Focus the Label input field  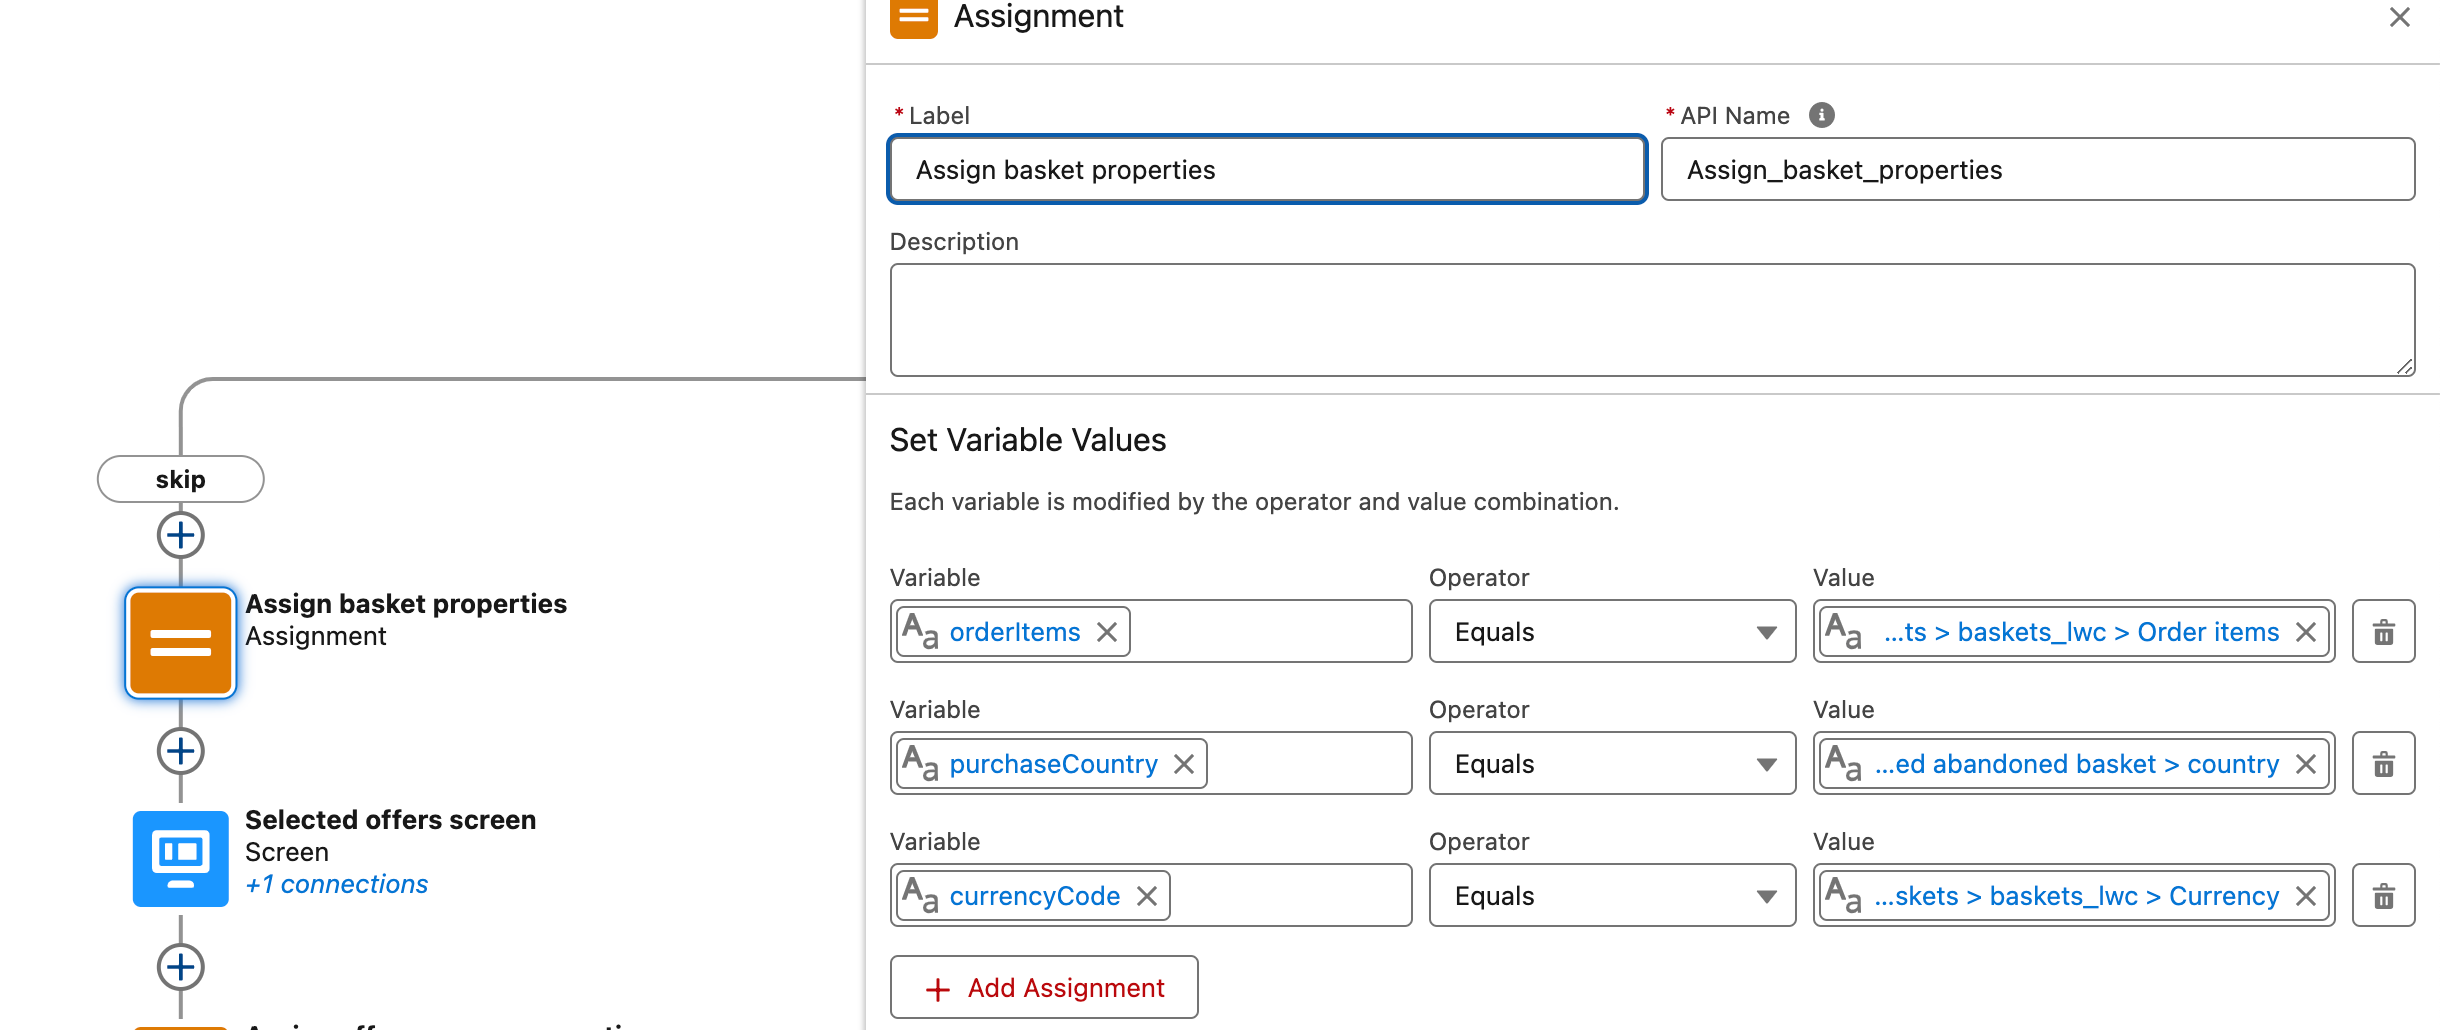point(1267,170)
